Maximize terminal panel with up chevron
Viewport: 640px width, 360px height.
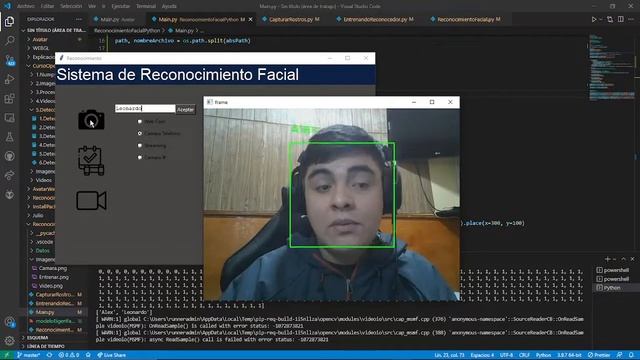pos(623,259)
